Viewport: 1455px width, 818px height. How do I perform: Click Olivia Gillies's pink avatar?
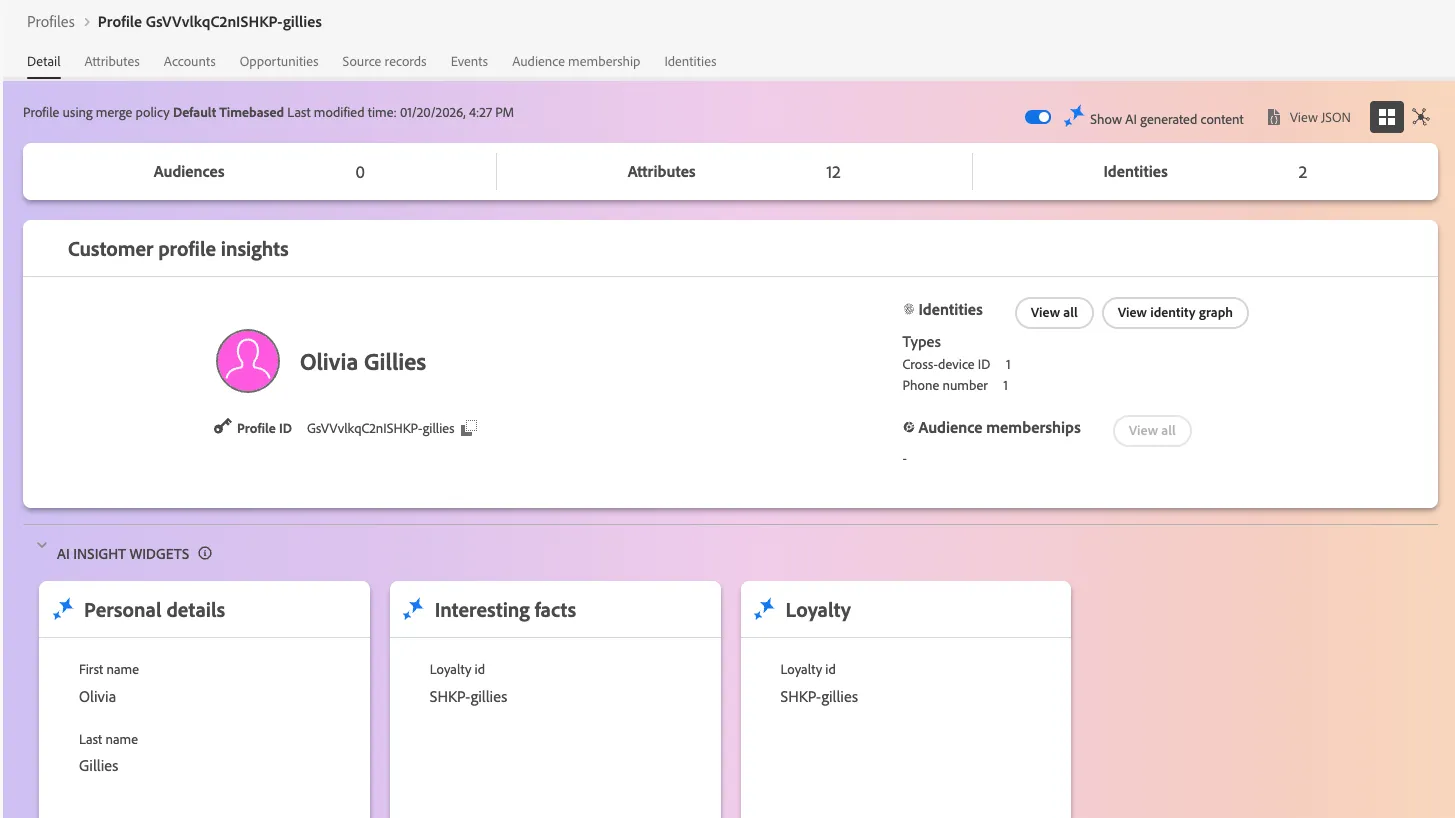pos(248,361)
